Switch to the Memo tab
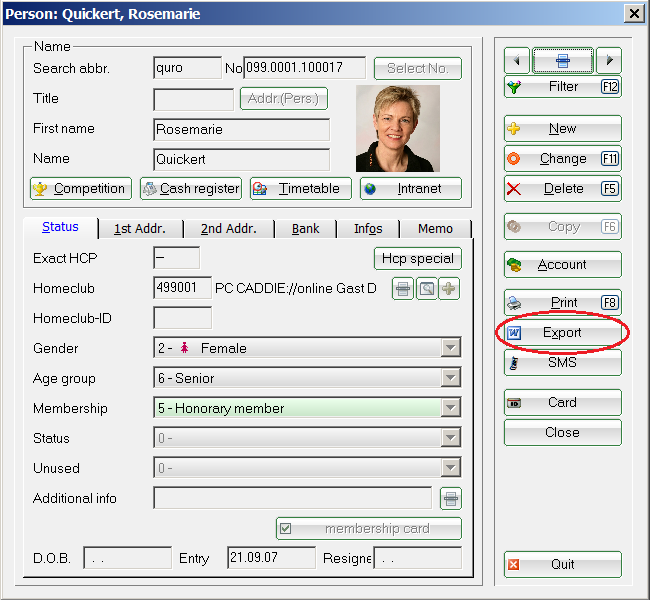This screenshot has height=600, width=650. pos(435,228)
